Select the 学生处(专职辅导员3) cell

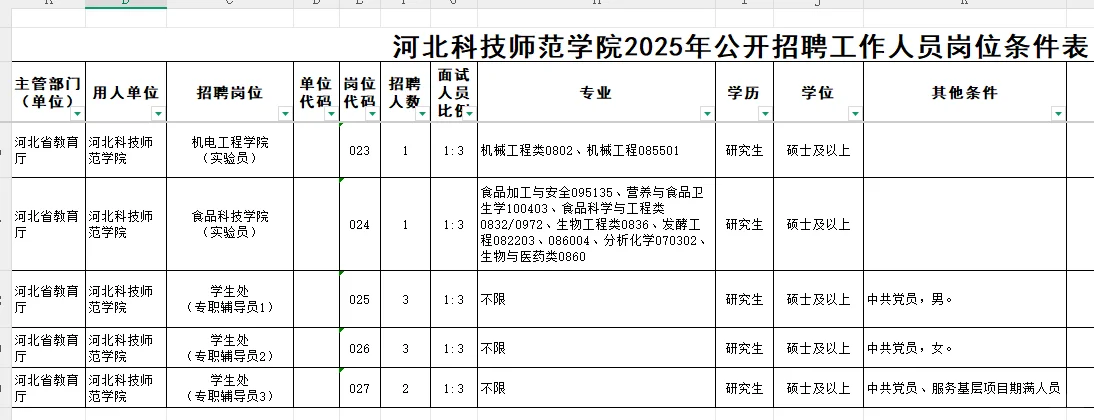coord(230,388)
